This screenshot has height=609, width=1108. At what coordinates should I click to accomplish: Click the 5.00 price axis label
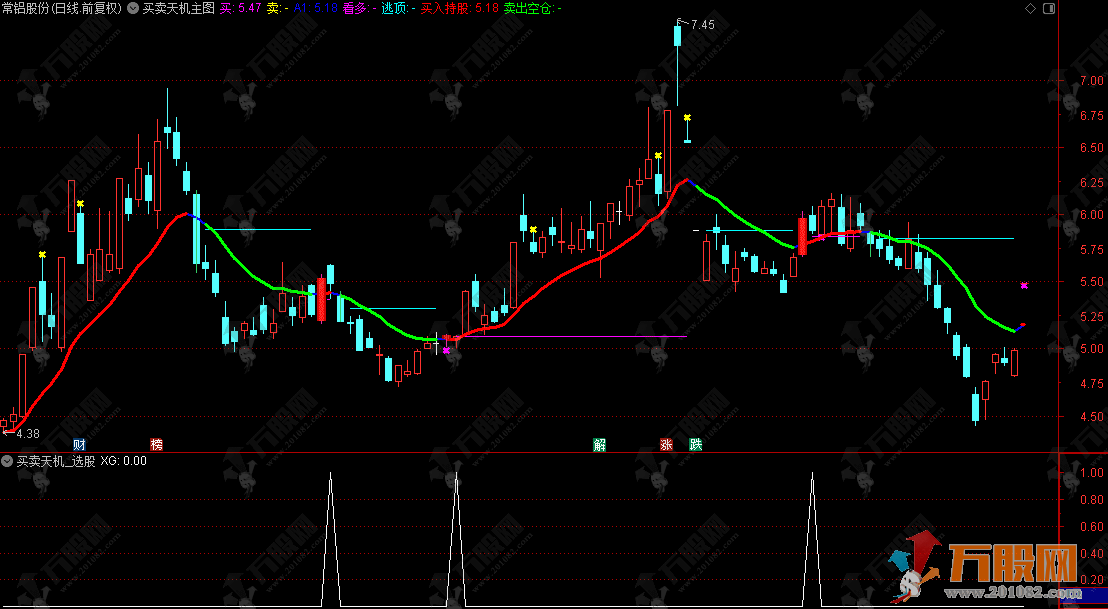(x=1092, y=349)
